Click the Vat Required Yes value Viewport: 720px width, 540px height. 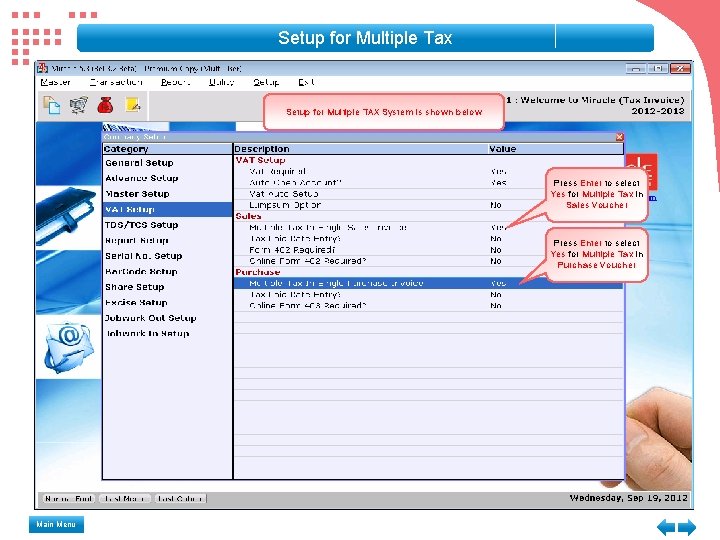coord(498,172)
